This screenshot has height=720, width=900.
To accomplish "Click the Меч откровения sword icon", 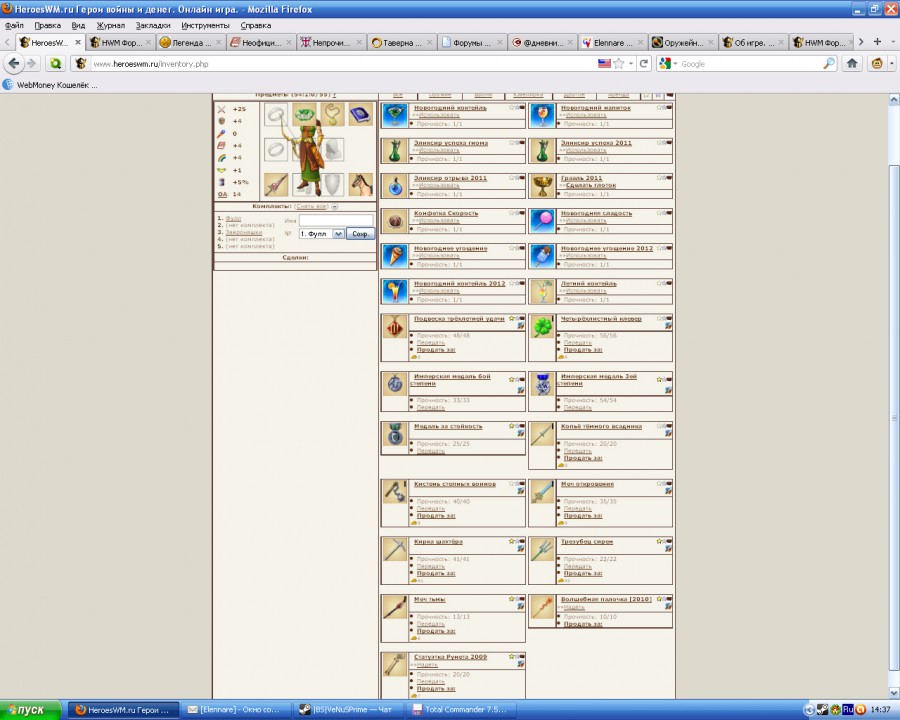I will tap(542, 492).
